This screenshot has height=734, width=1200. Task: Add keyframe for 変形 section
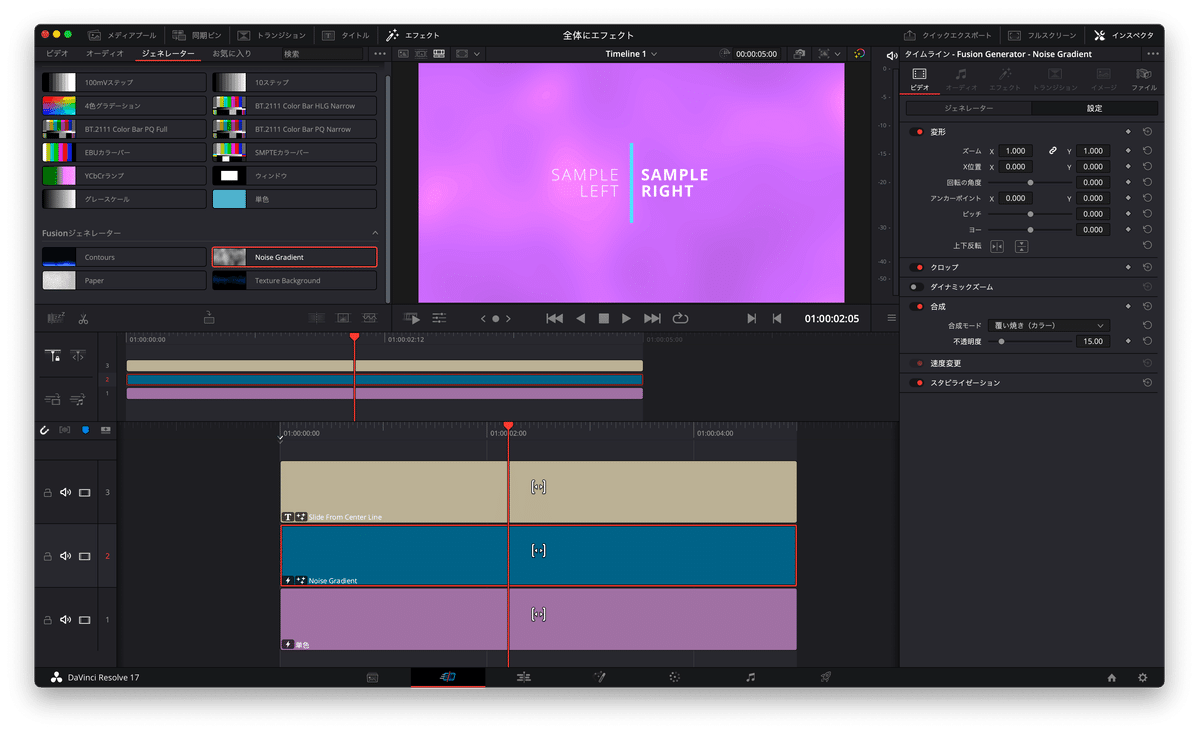[x=1128, y=132]
